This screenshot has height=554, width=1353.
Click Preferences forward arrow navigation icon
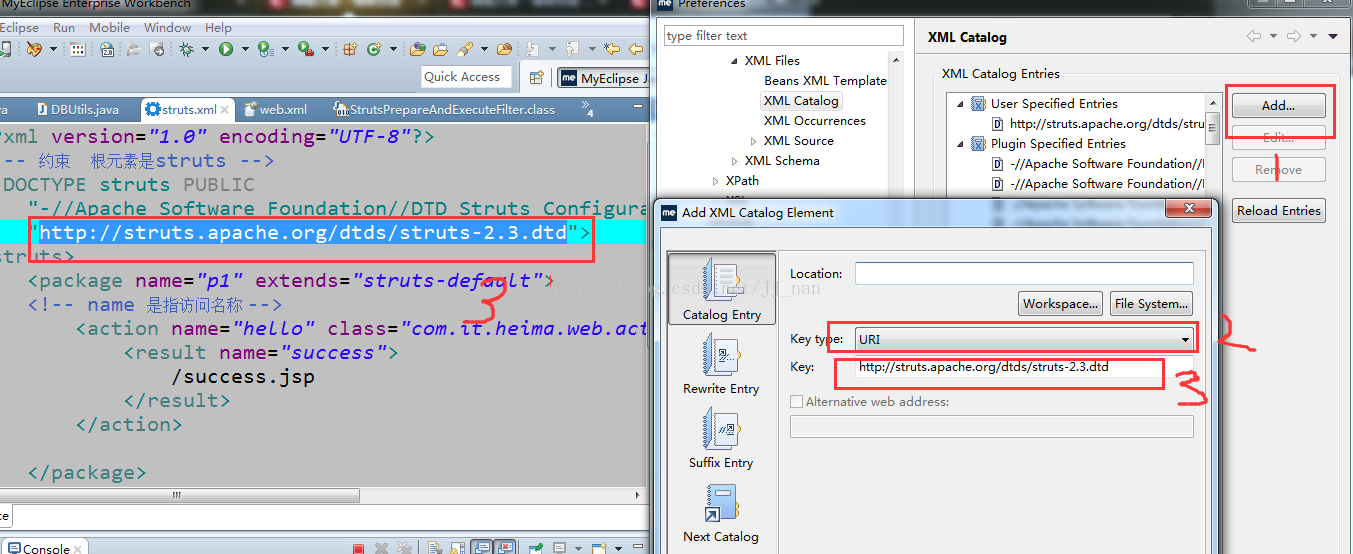[x=1294, y=37]
